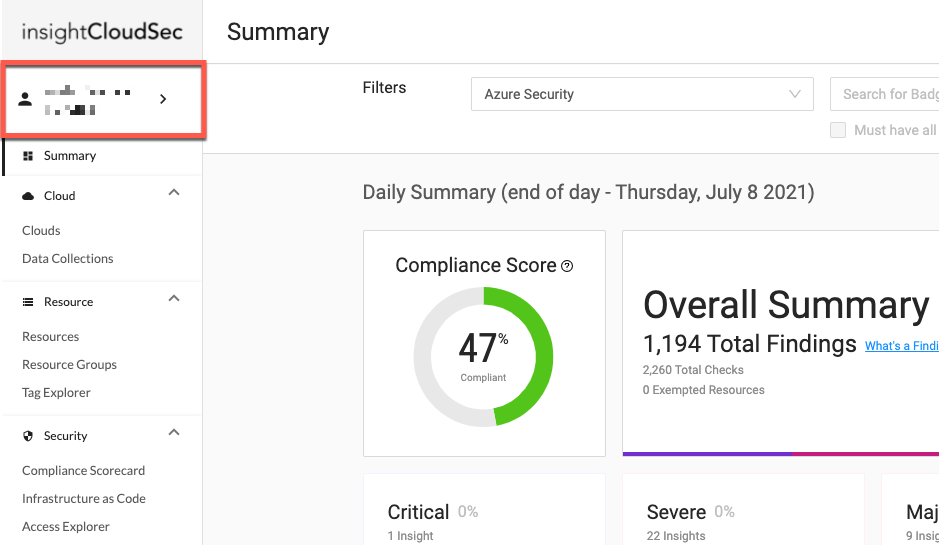Collapse the Security section chevron
939x545 pixels.
click(x=174, y=433)
